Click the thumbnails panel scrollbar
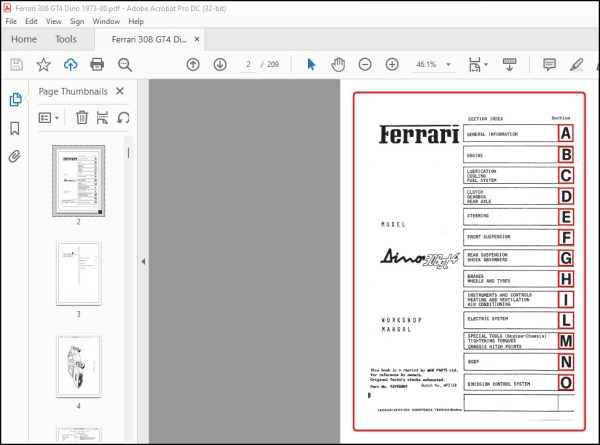This screenshot has width=600, height=445. point(129,153)
